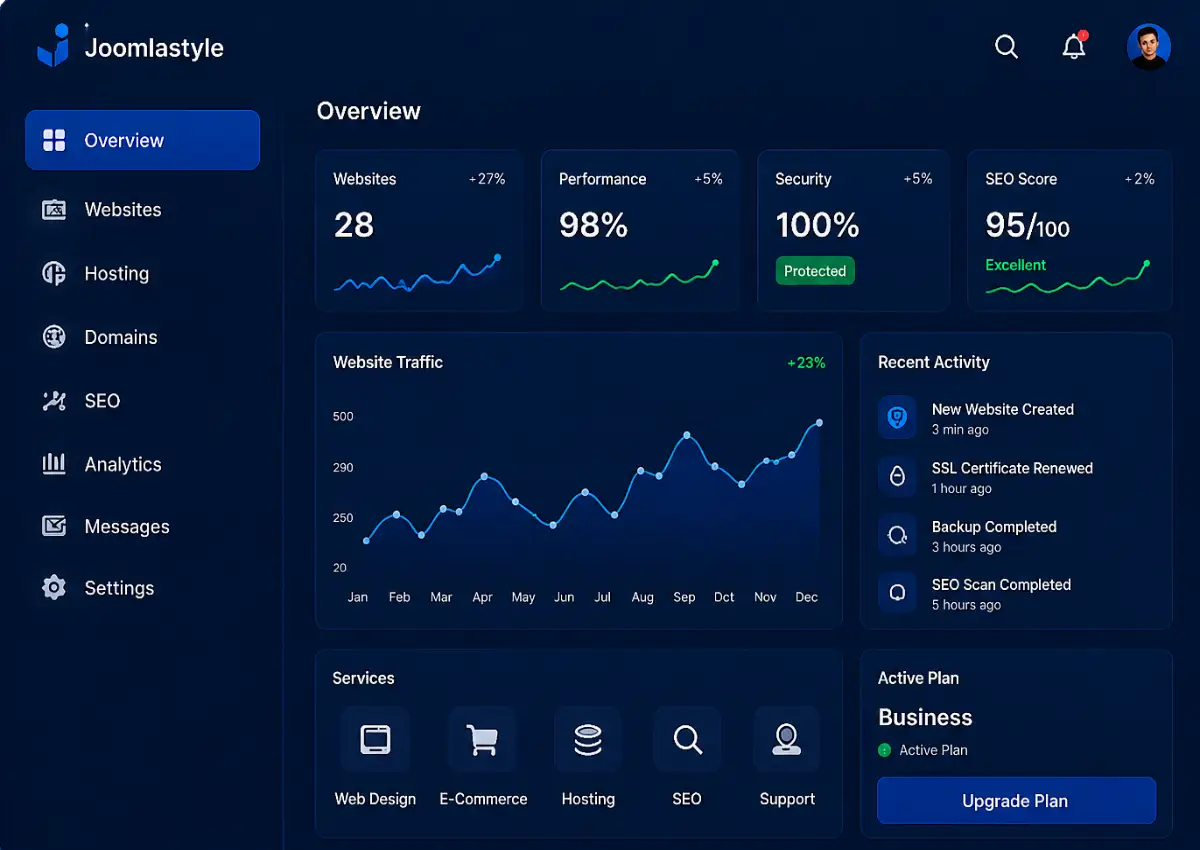The image size is (1200, 850).
Task: Click the Domains globe icon
Action: click(x=54, y=337)
